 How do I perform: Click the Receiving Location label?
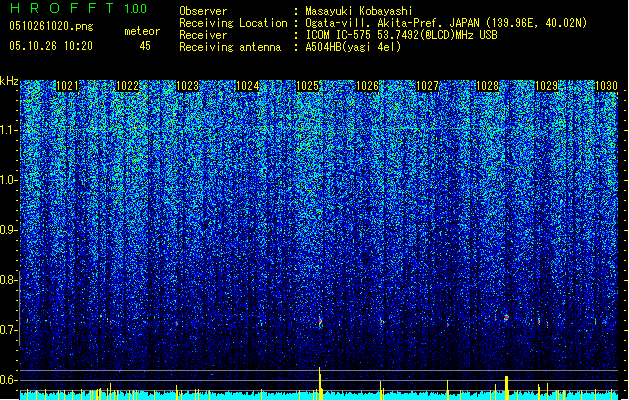pyautogui.click(x=233, y=23)
